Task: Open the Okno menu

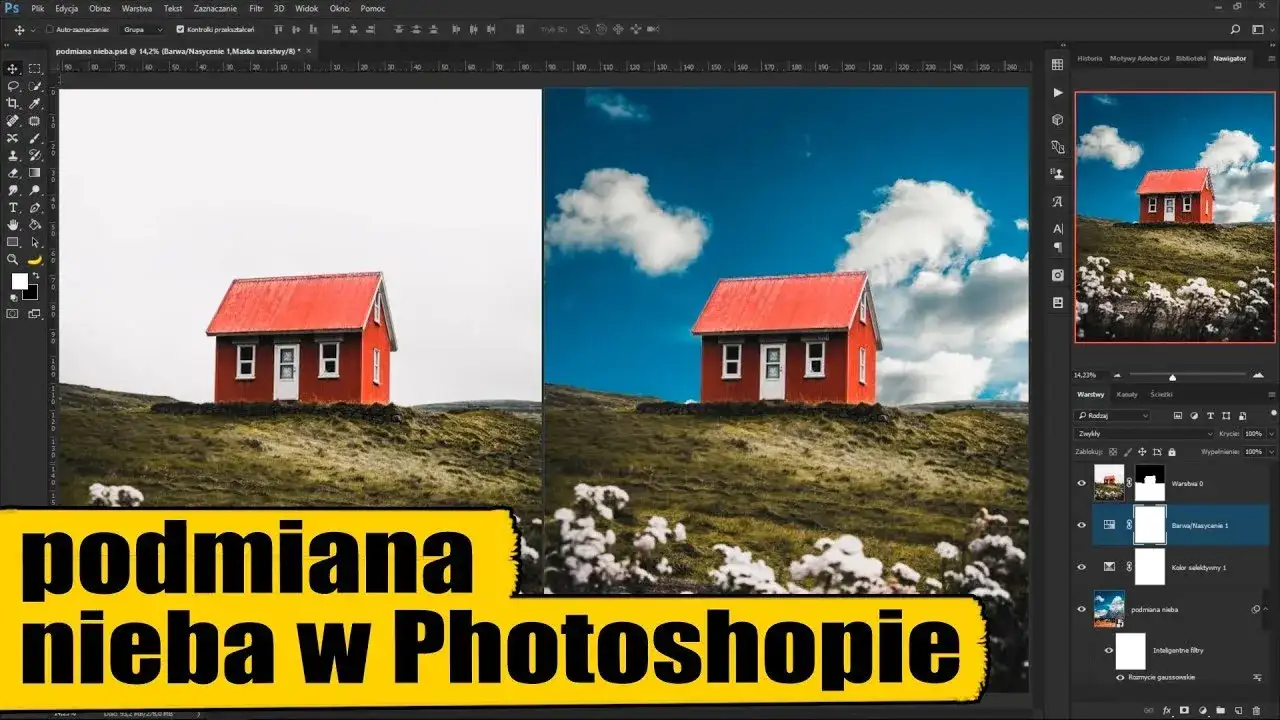Action: tap(339, 8)
